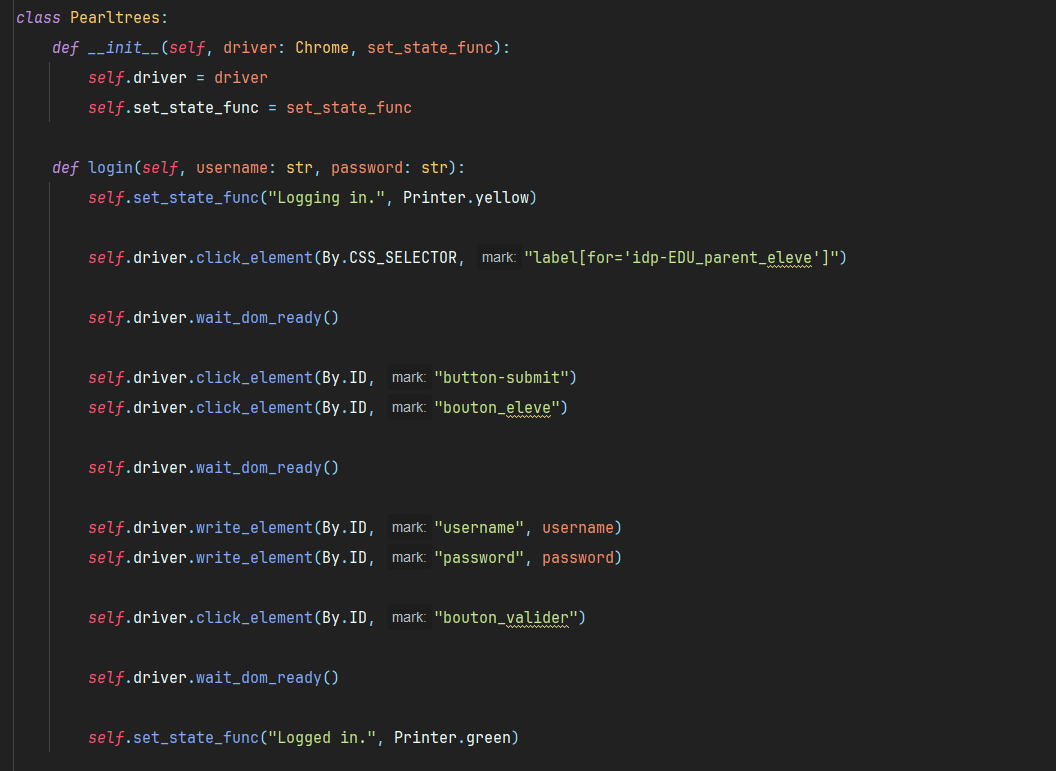
Task: Click the __init__ method name
Action: tap(124, 48)
